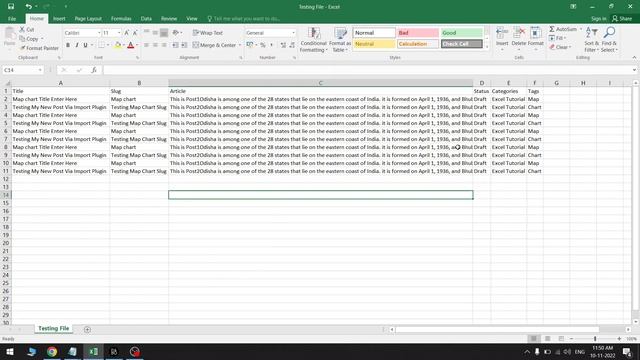This screenshot has height=360, width=640.
Task: Switch to the Formulas tab
Action: [x=121, y=19]
